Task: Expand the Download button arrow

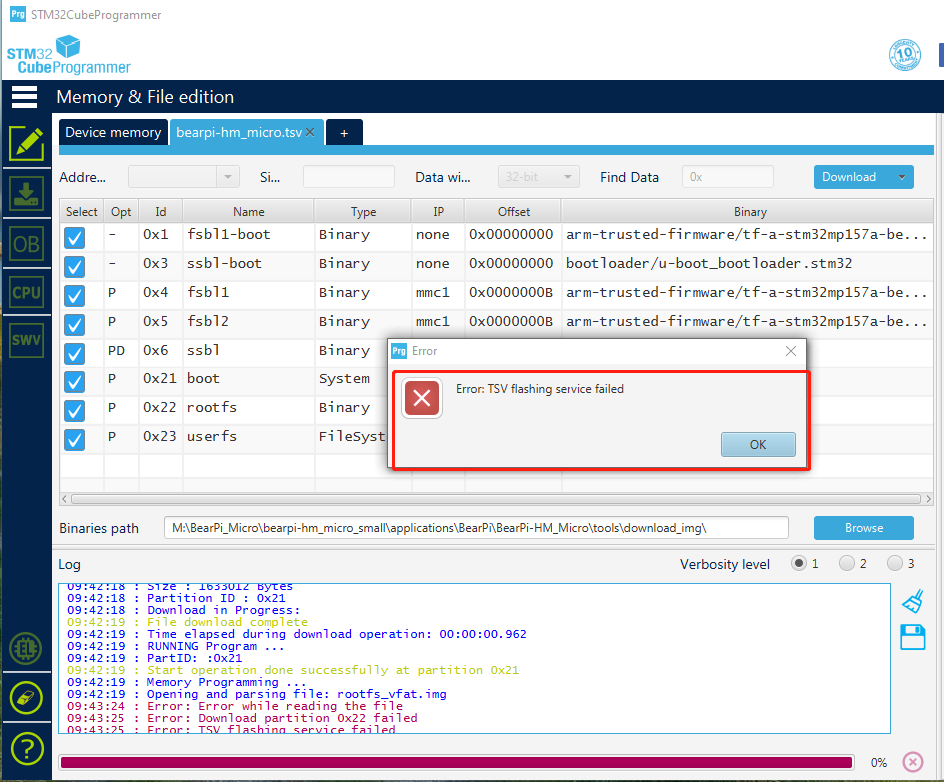Action: tap(901, 177)
